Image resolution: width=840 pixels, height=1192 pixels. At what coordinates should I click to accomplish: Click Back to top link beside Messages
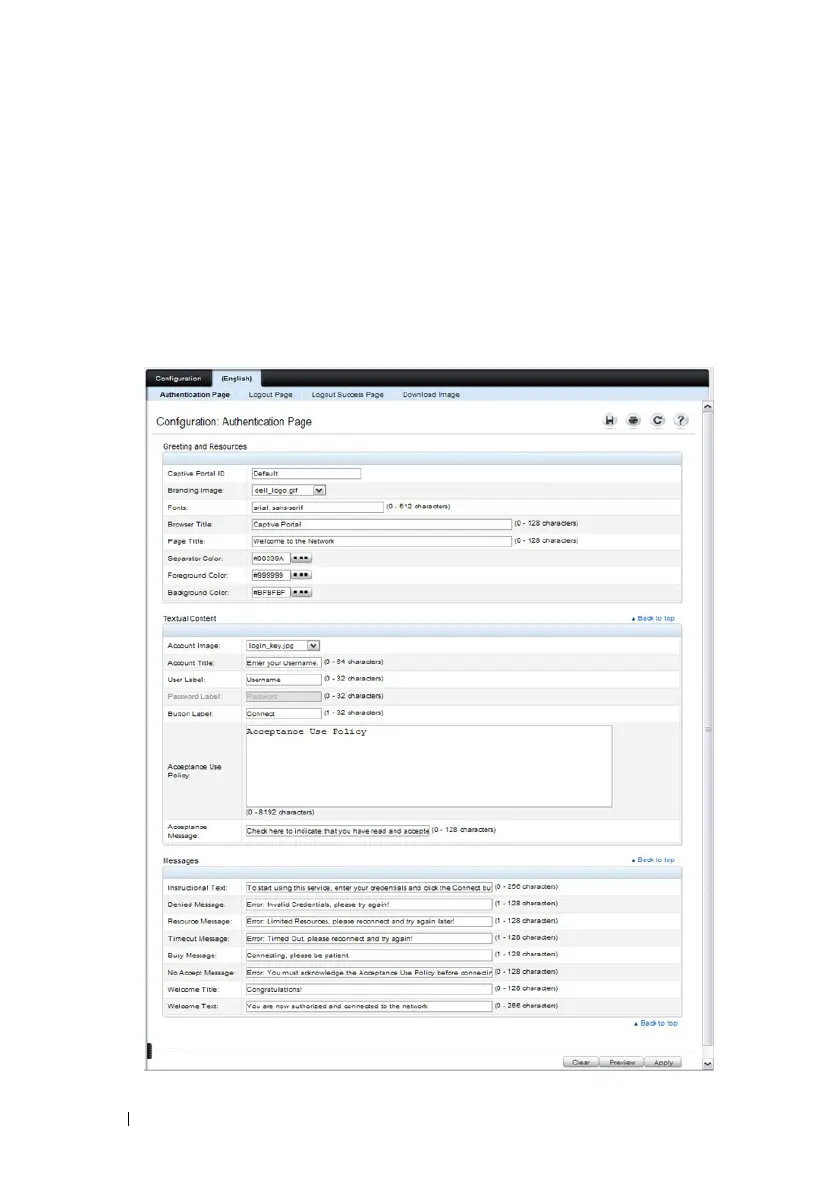(655, 860)
